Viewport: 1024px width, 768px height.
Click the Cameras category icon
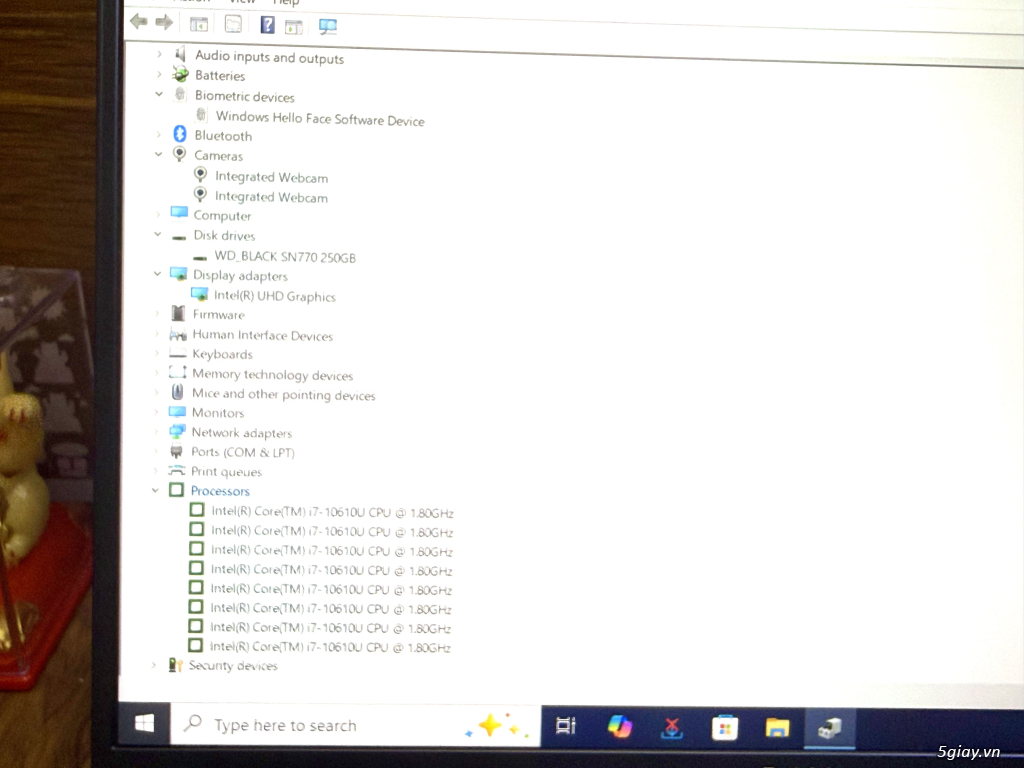[179, 154]
